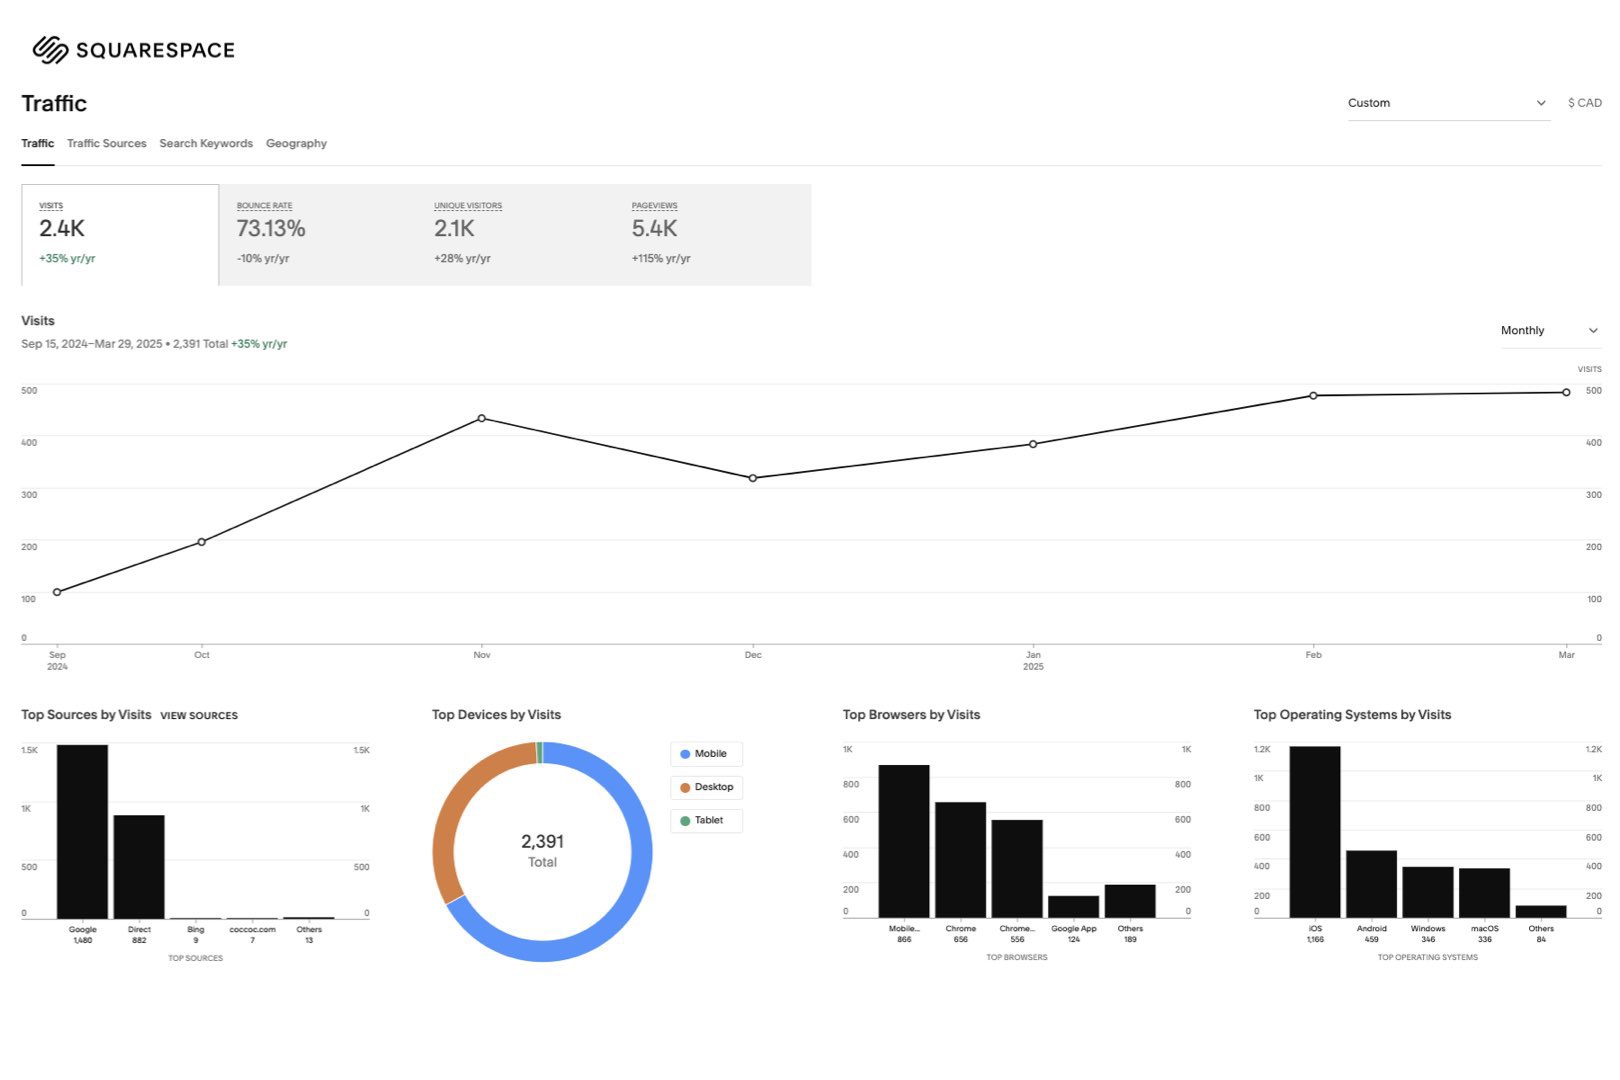Image resolution: width=1620 pixels, height=1080 pixels.
Task: Select the Visits metric card
Action: pyautogui.click(x=120, y=235)
